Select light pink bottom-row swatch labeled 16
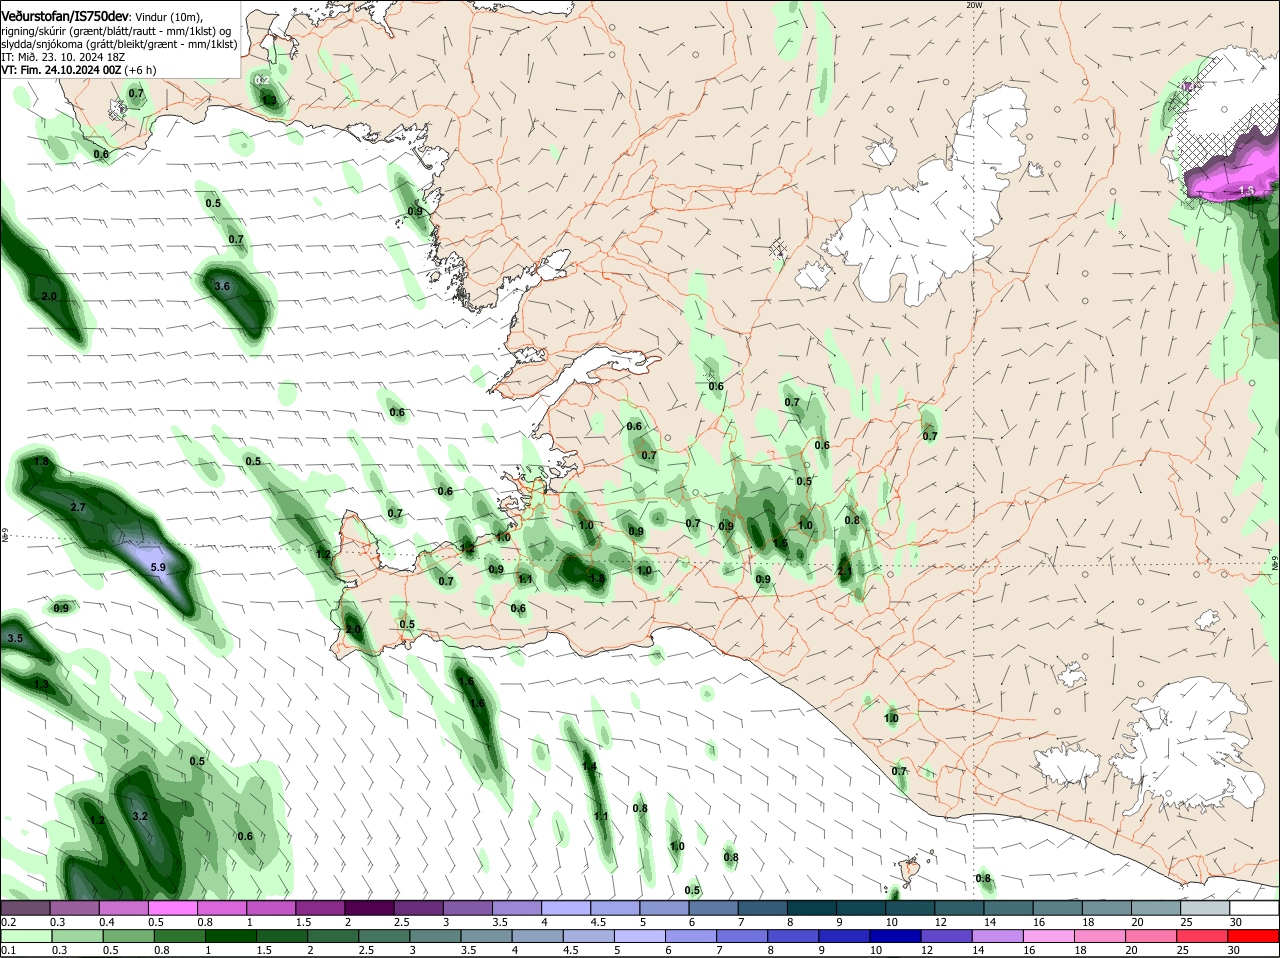 1051,936
